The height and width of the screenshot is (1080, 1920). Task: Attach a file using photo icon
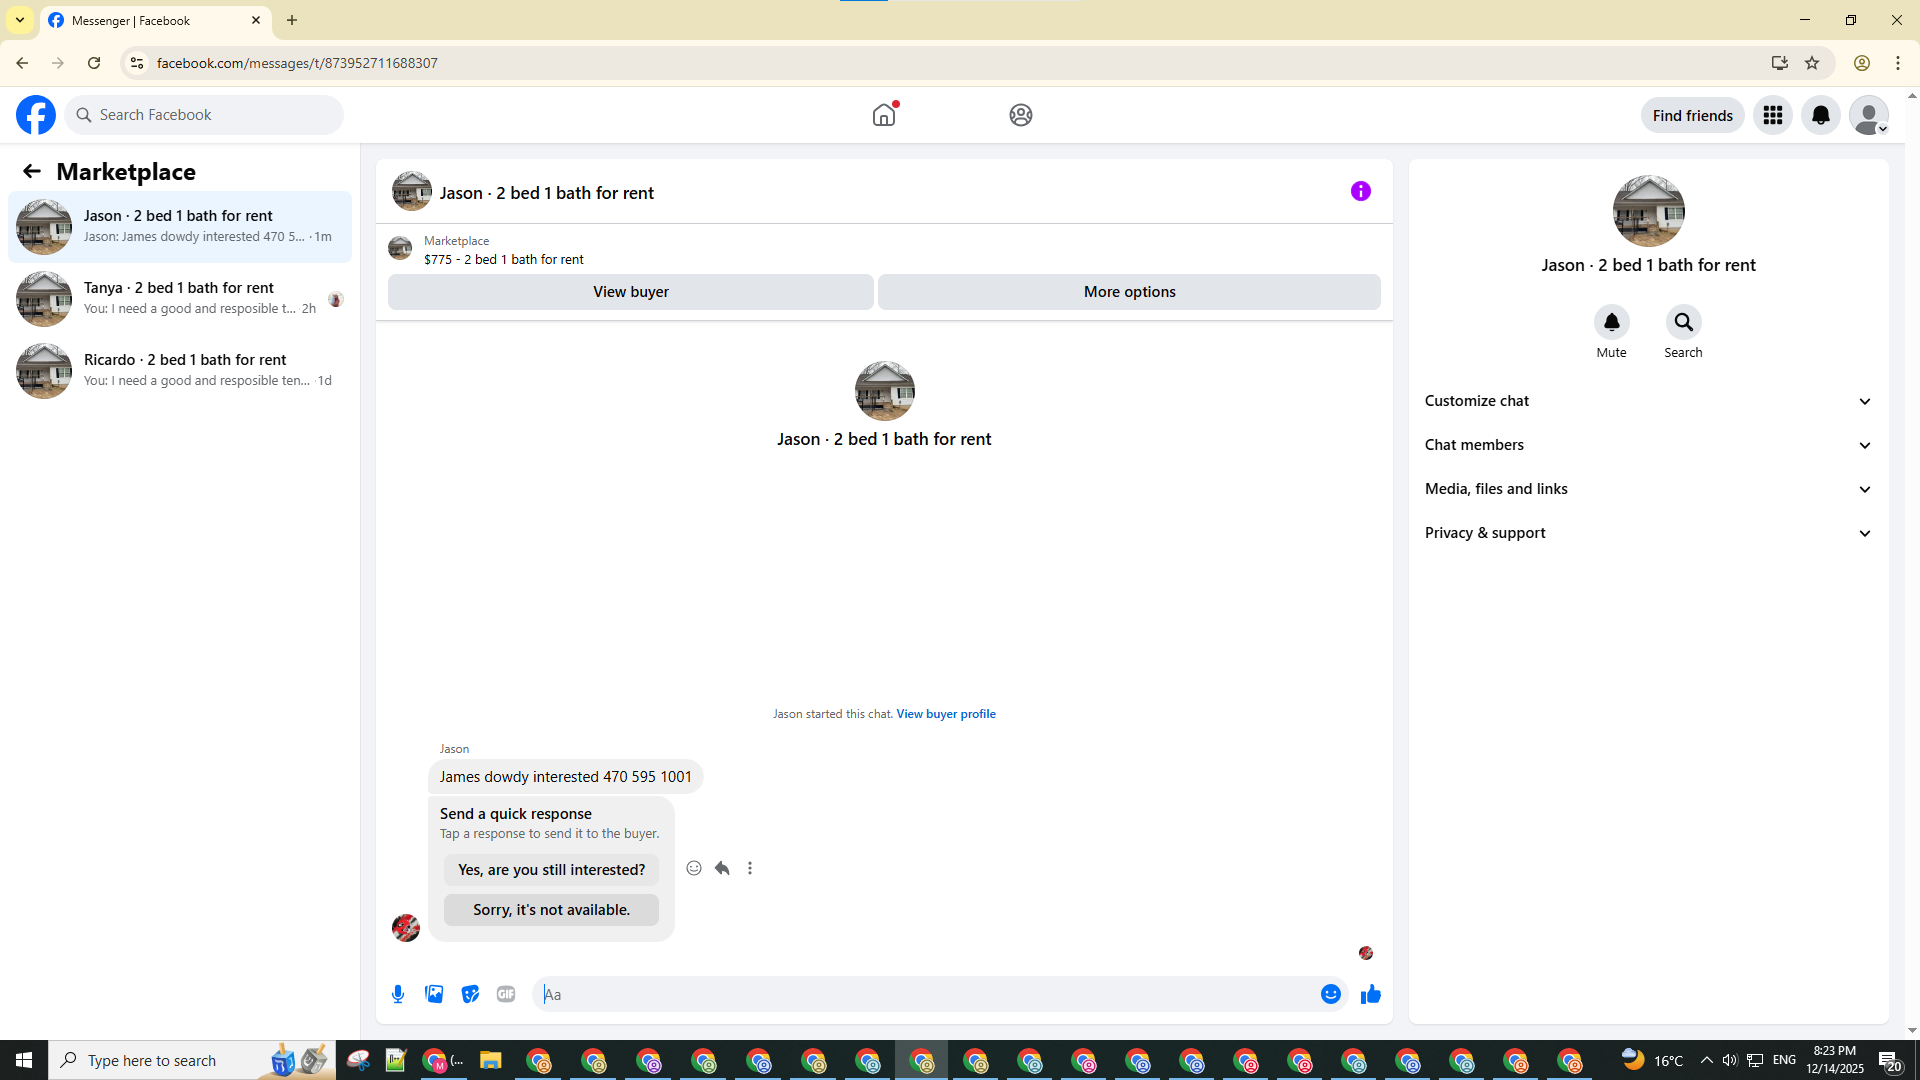click(434, 994)
